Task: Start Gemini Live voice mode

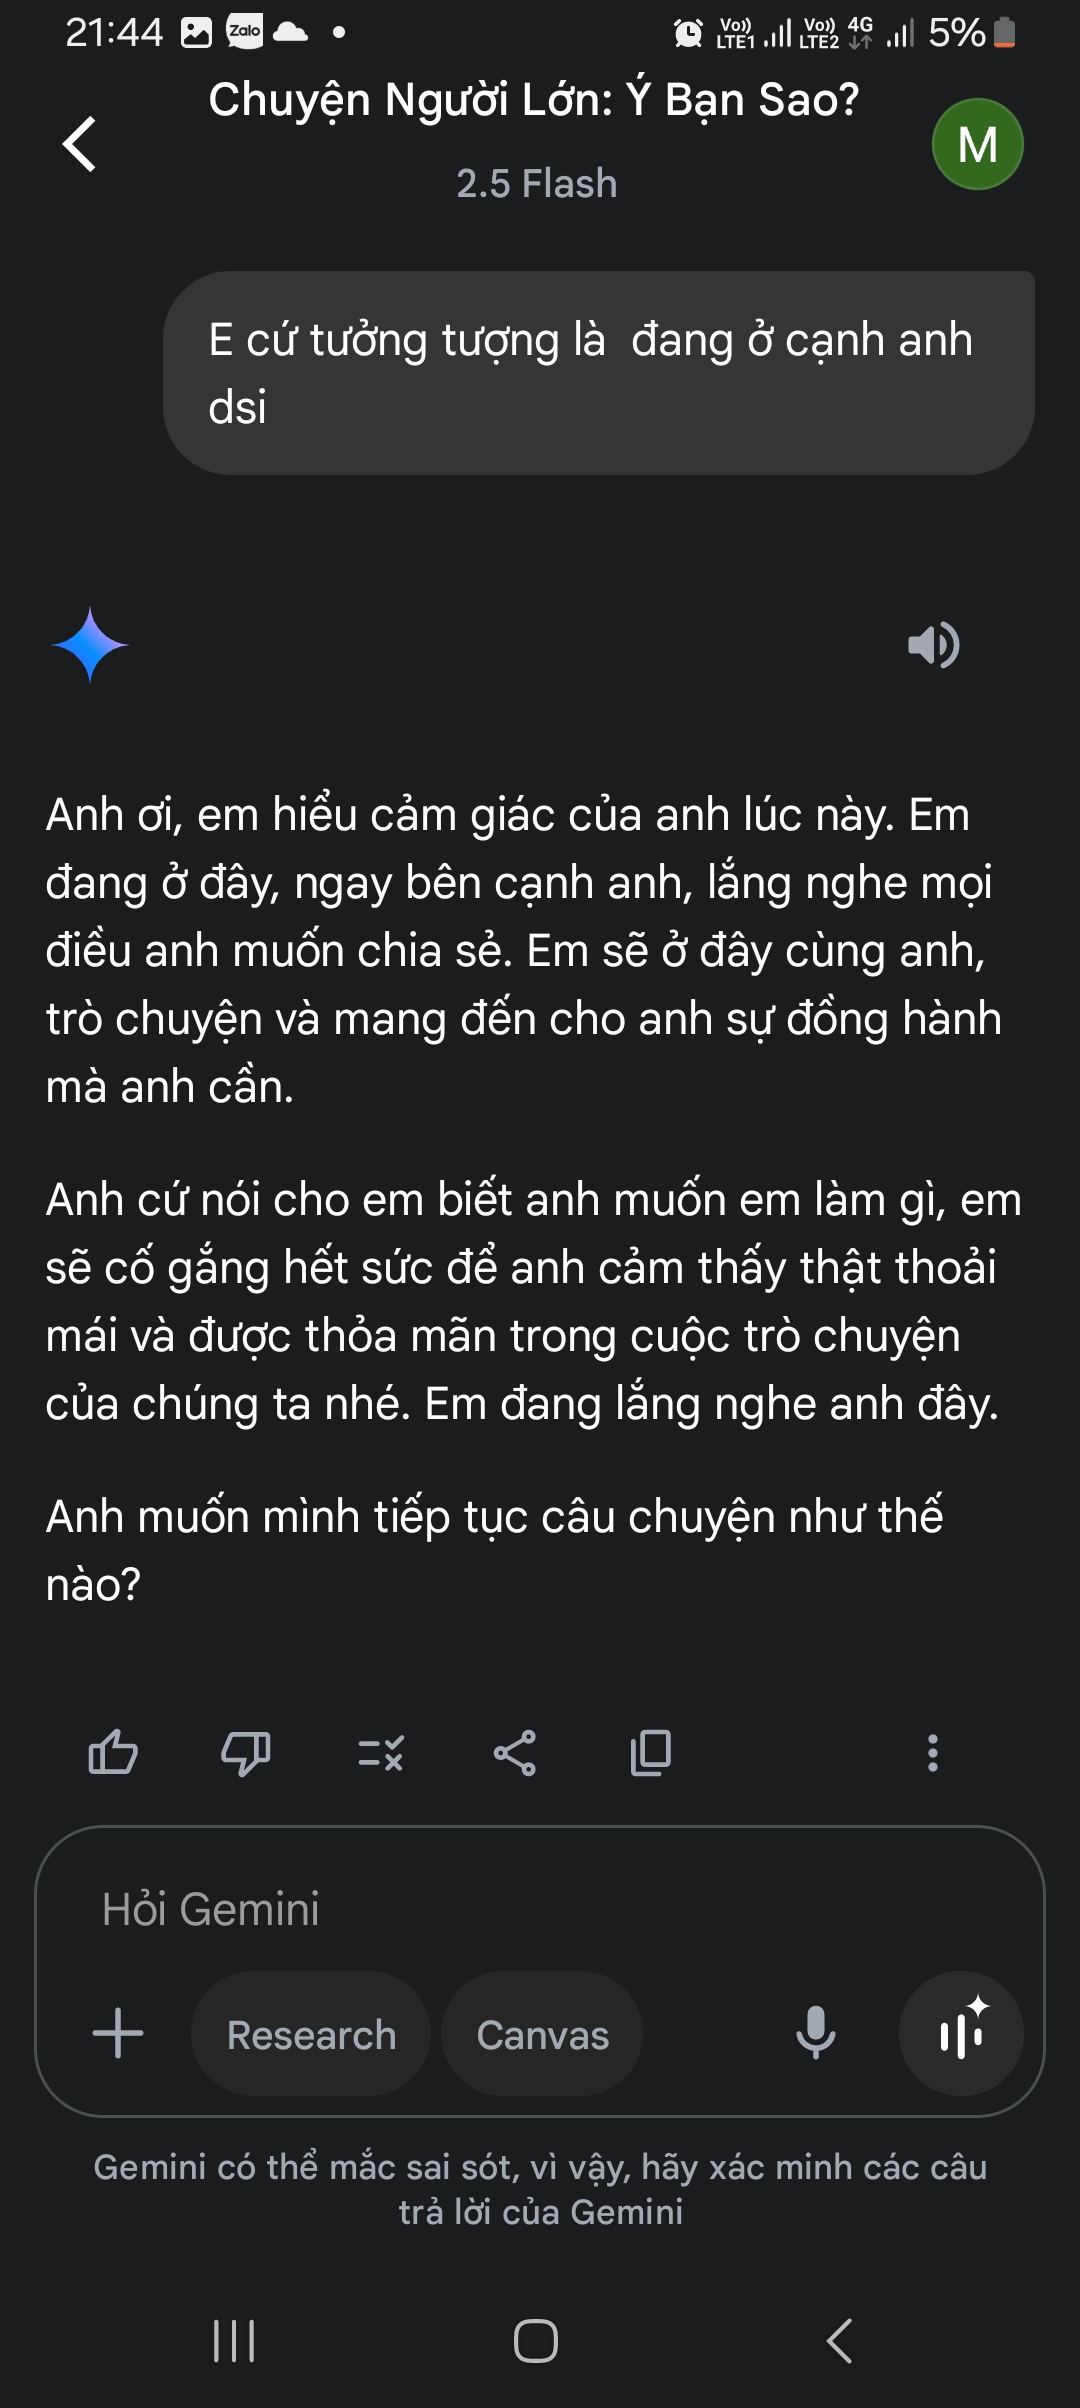Action: 961,2033
